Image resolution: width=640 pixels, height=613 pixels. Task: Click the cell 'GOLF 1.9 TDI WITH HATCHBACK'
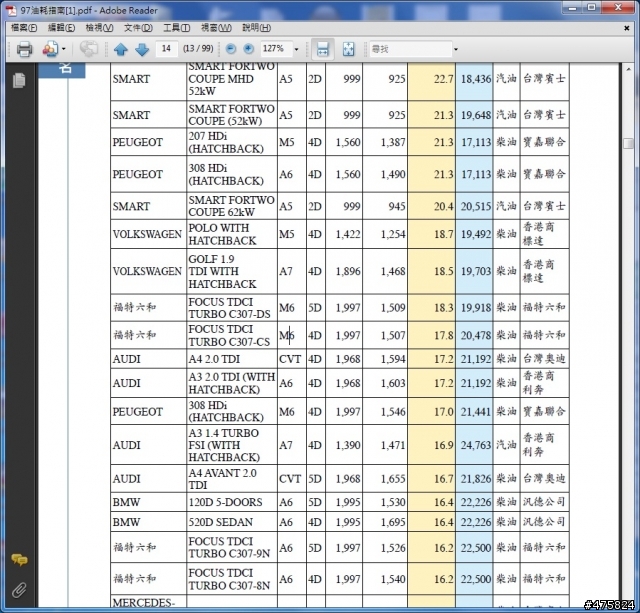tap(232, 271)
